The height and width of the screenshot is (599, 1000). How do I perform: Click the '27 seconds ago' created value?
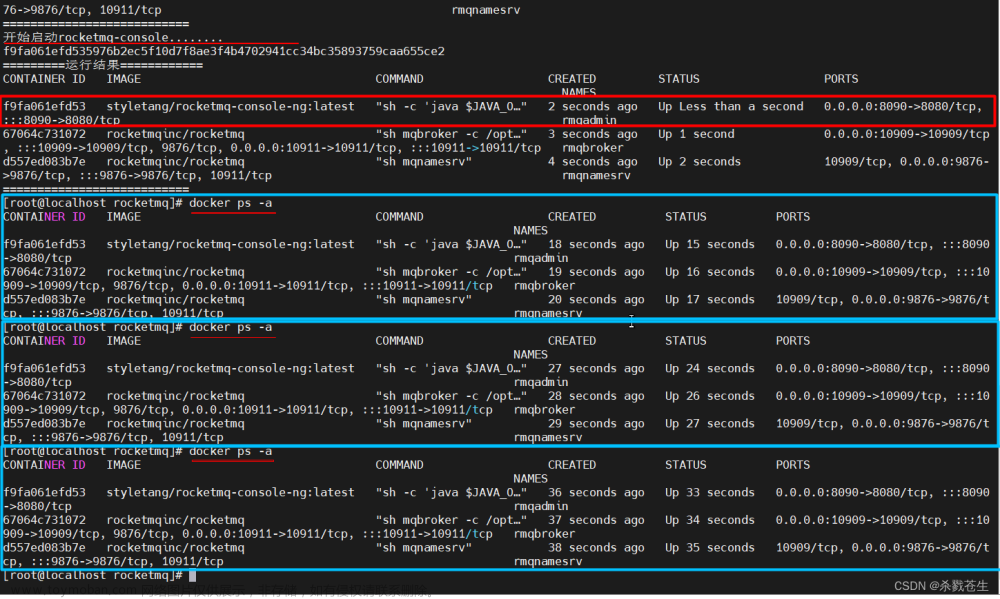pos(596,368)
